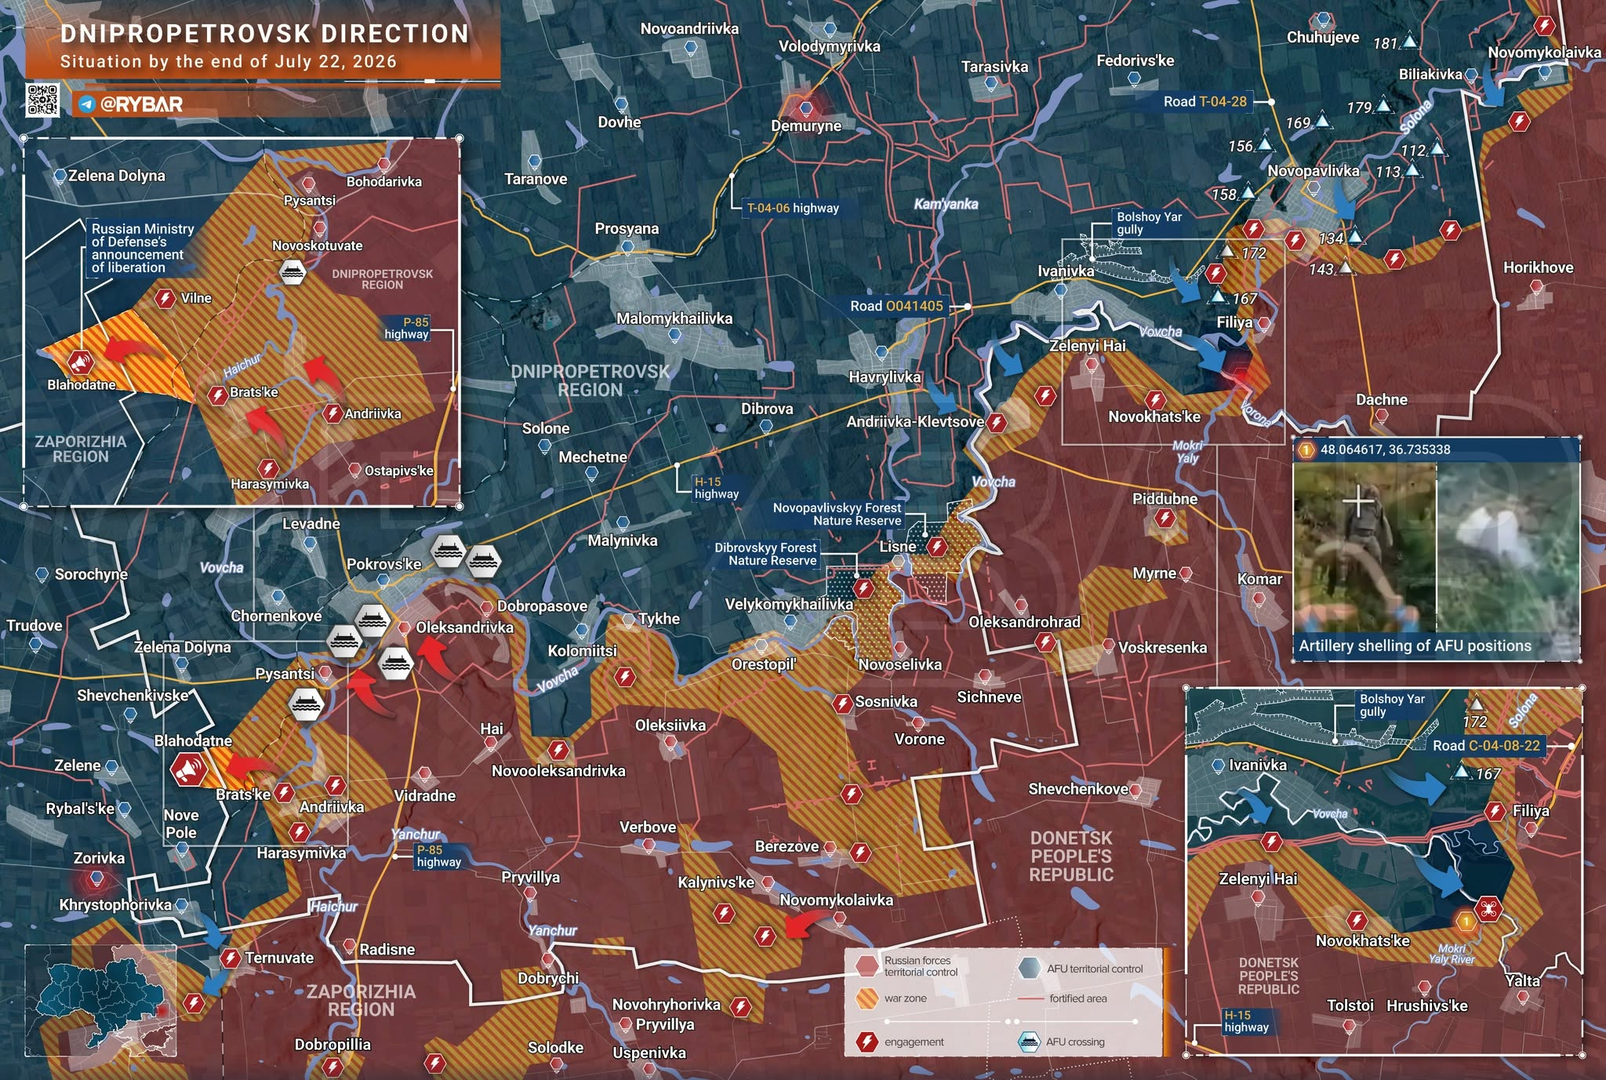Click the Telegram icon beside @RYBAR
1606x1080 pixels.
87,104
